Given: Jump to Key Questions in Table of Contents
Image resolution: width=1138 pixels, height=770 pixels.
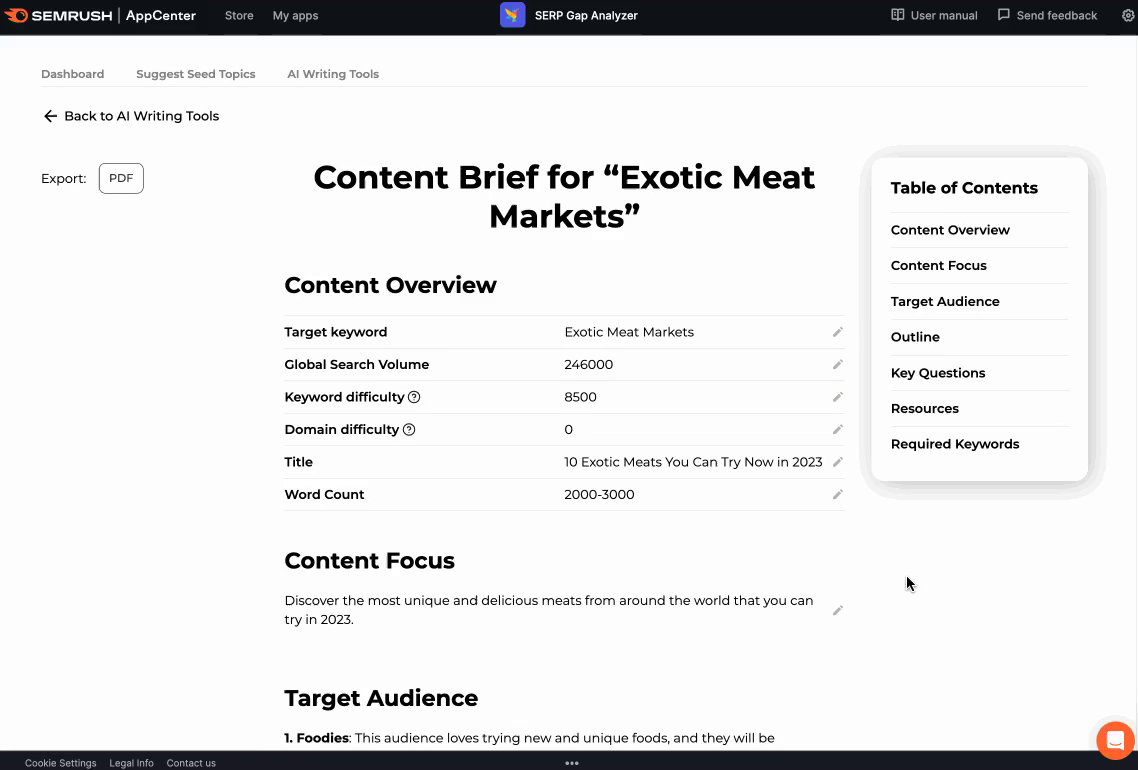Looking at the screenshot, I should click(938, 373).
